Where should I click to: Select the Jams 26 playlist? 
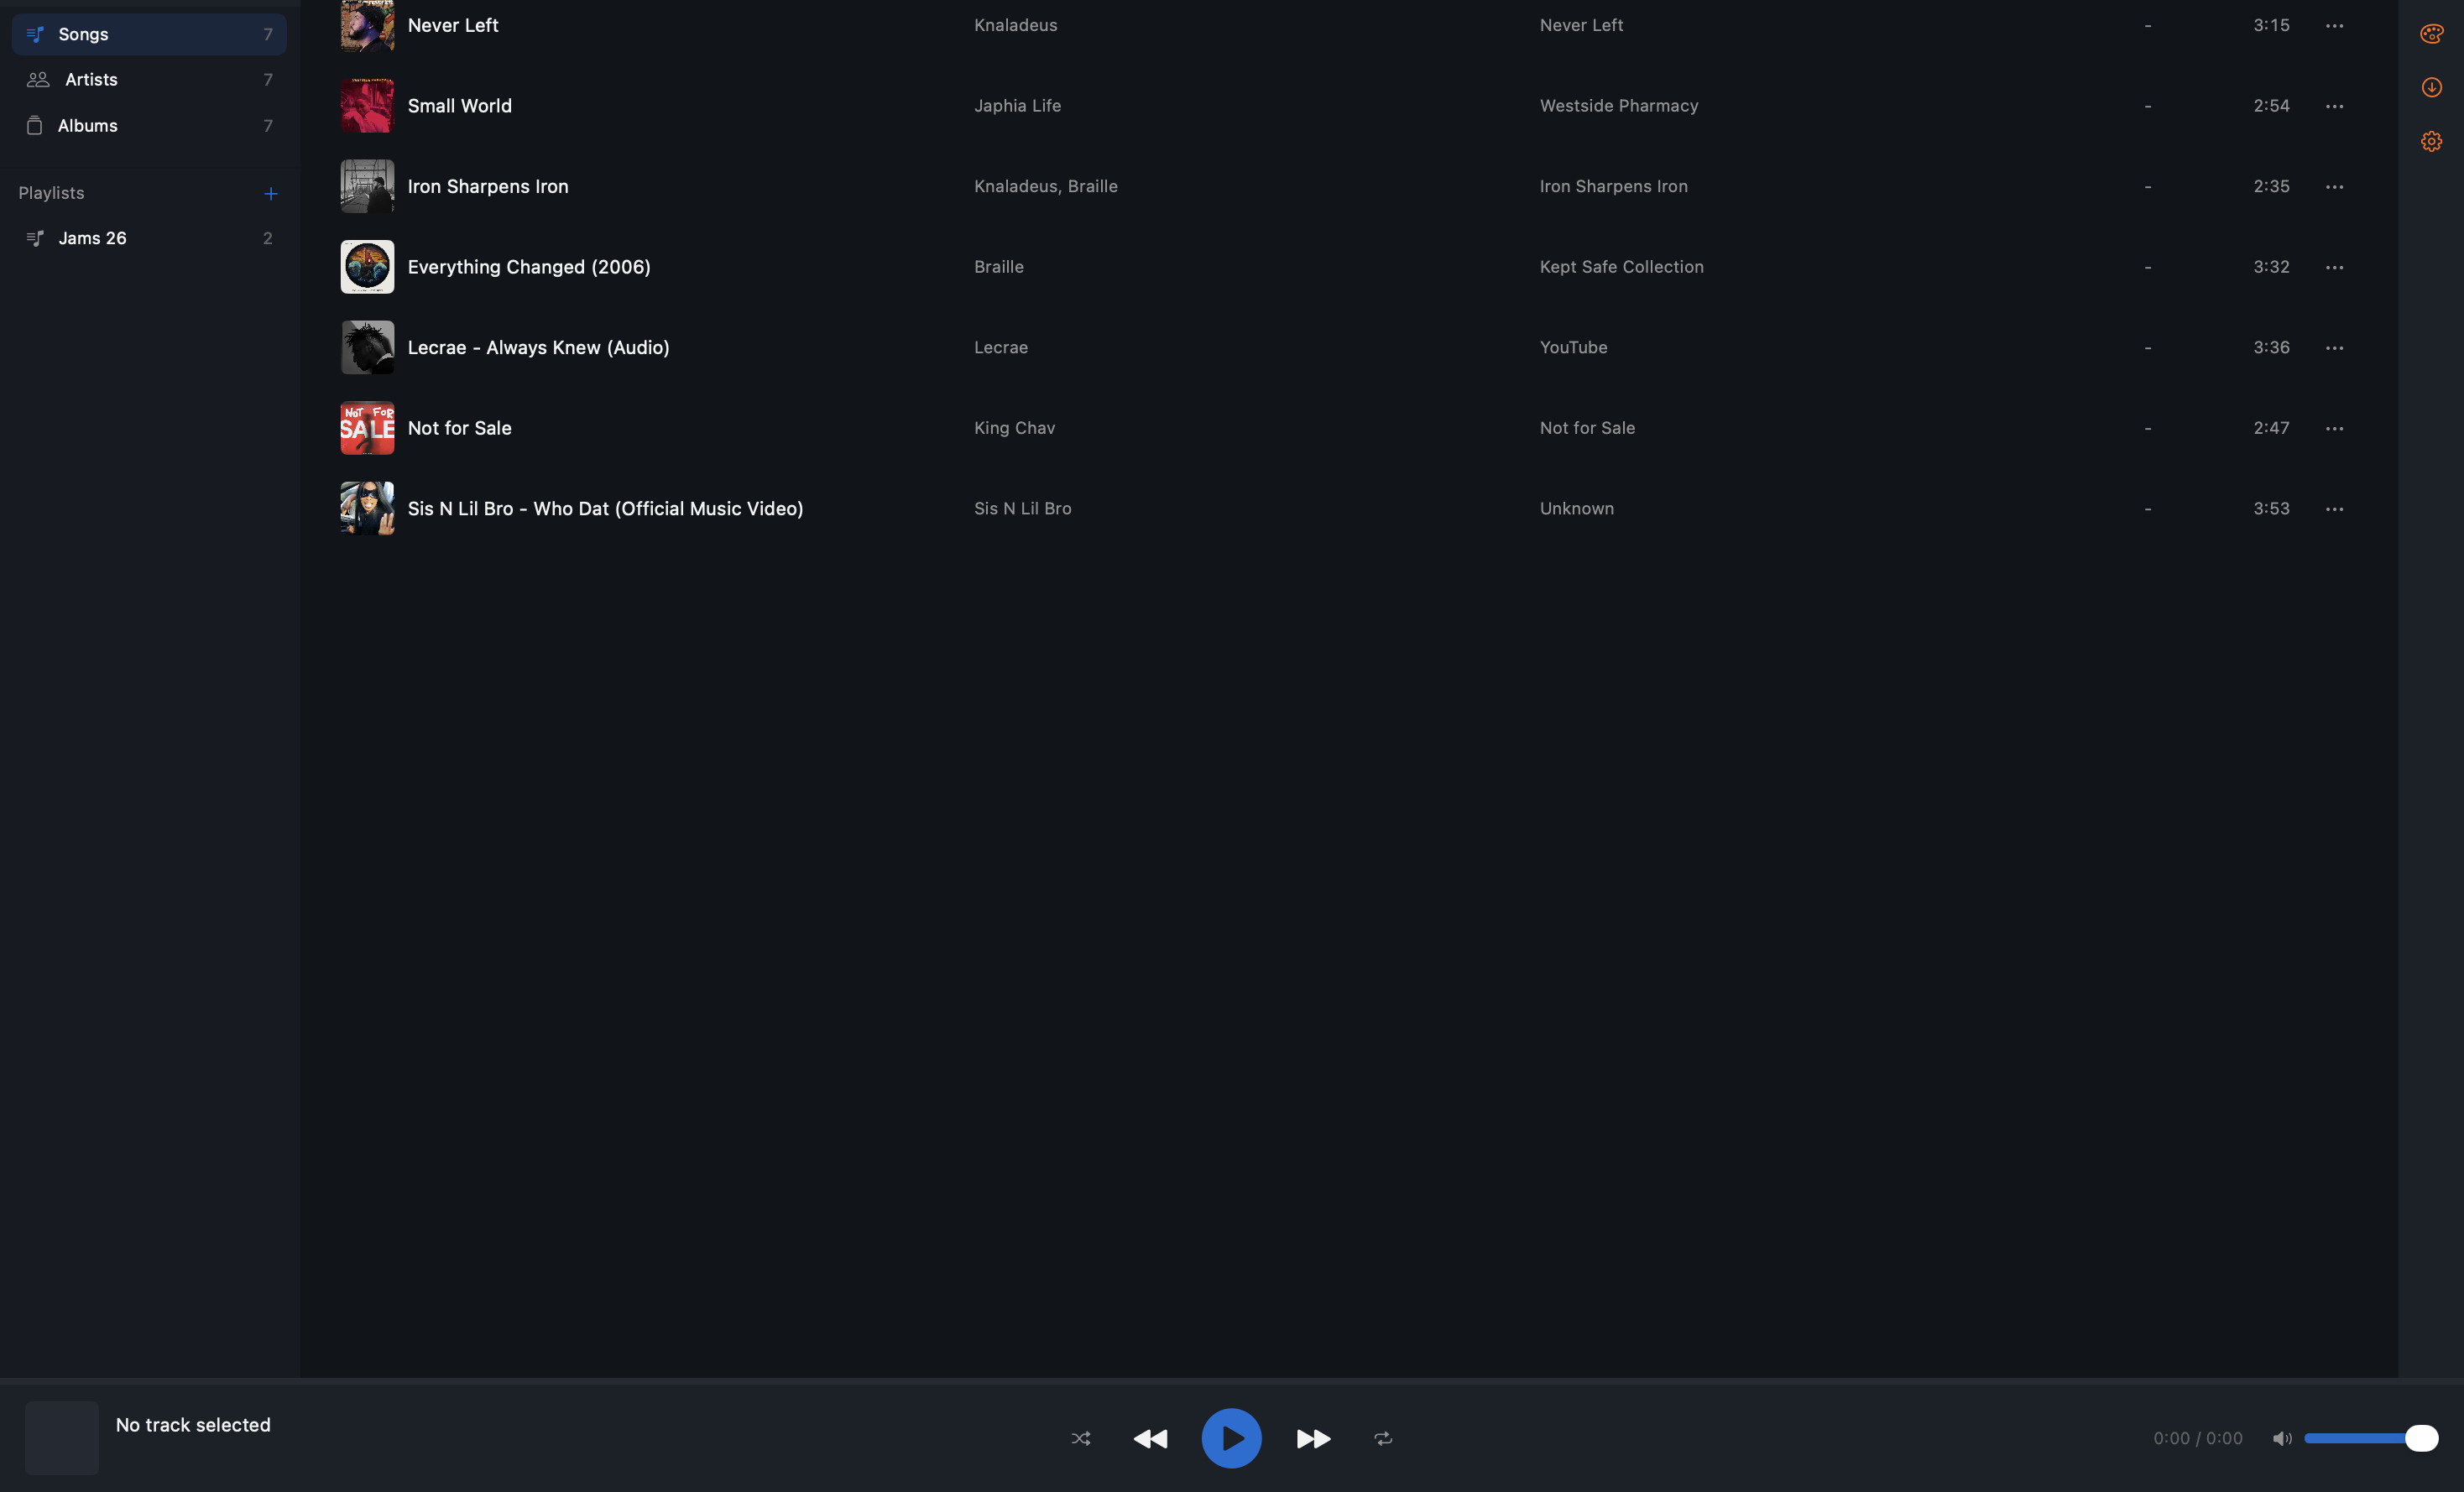[92, 238]
